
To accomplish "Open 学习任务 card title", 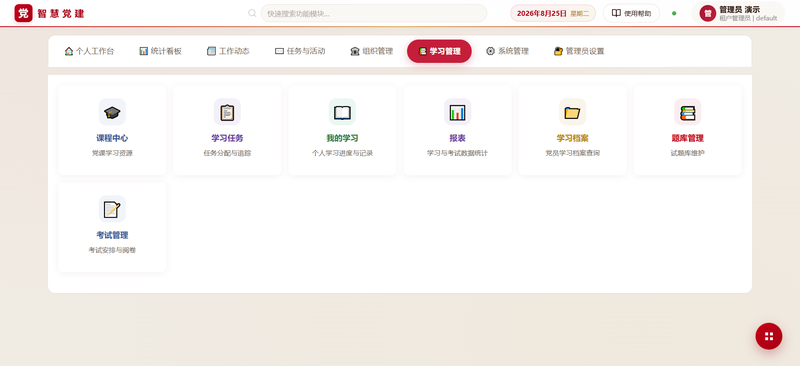I will [x=227, y=138].
